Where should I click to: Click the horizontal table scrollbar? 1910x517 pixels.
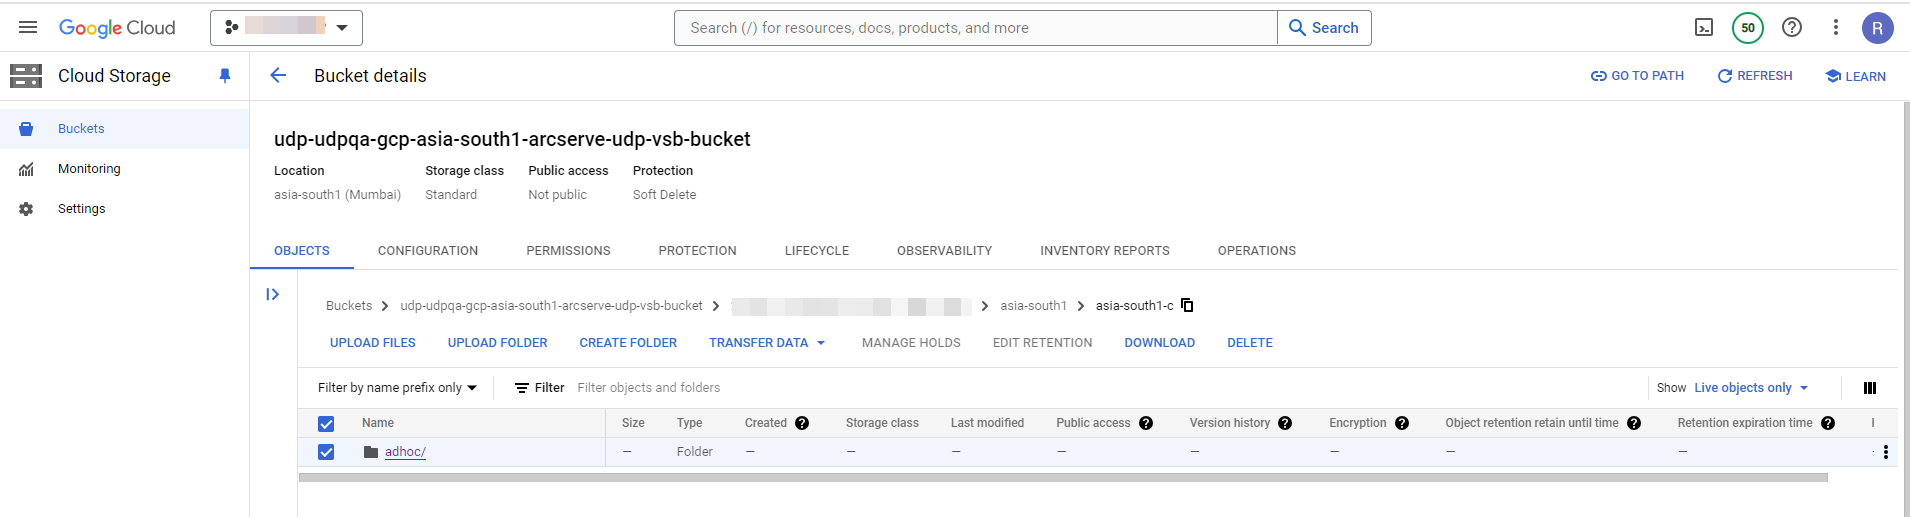pyautogui.click(x=1063, y=478)
